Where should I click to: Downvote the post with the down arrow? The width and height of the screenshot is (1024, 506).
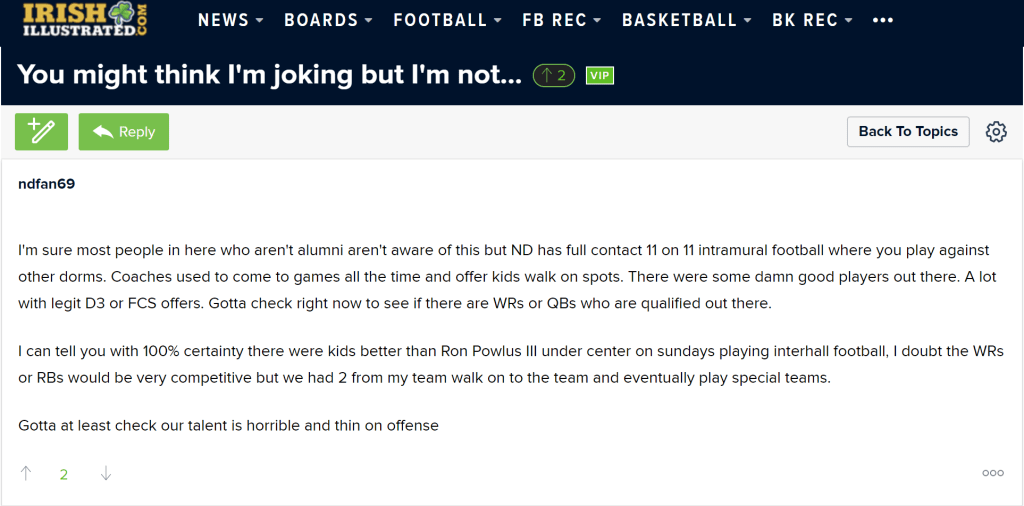[x=106, y=474]
